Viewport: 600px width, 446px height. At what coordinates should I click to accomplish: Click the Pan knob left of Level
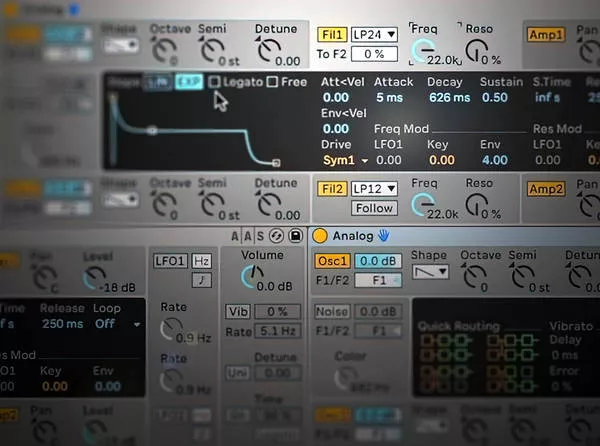pos(45,278)
